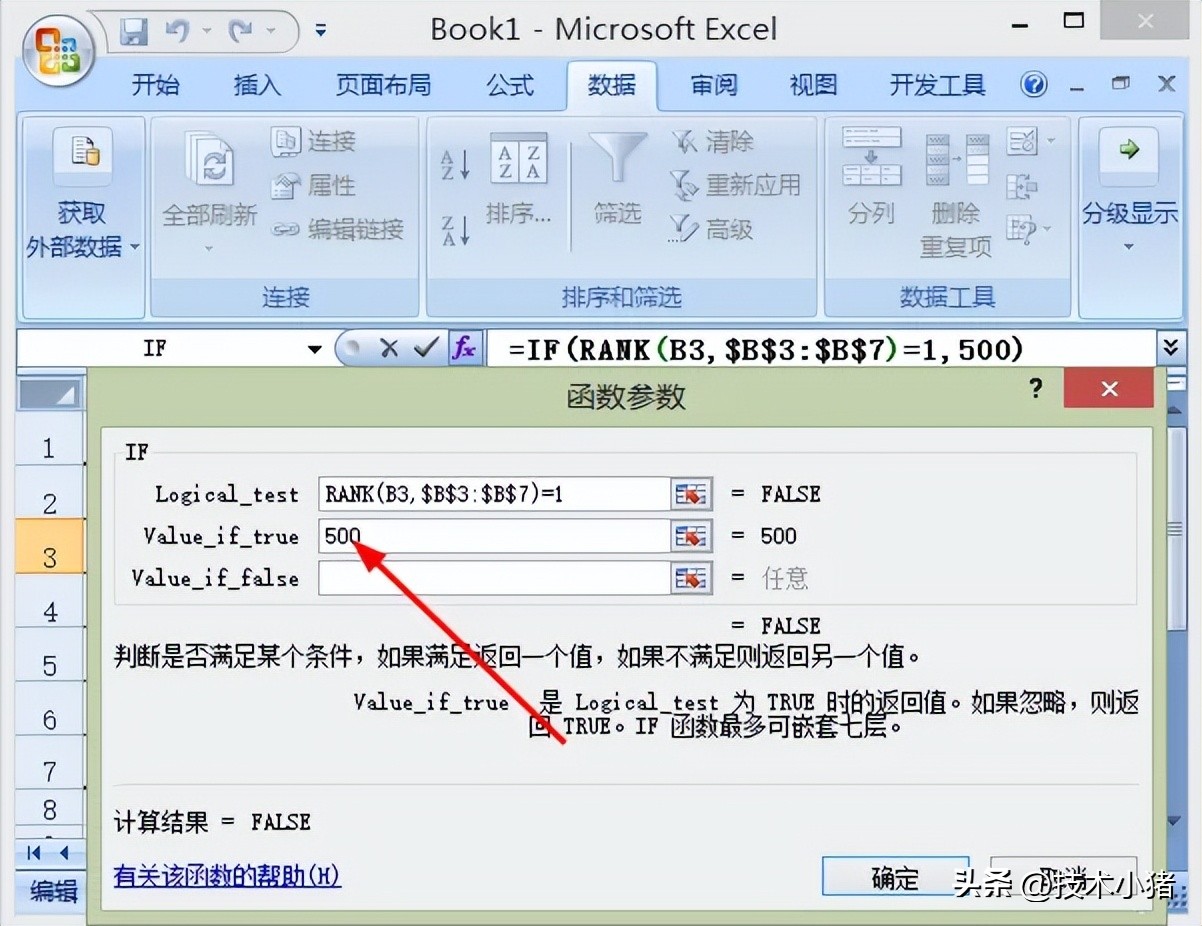Open the Name Box dropdown arrow
The height and width of the screenshot is (926, 1202).
pos(315,349)
